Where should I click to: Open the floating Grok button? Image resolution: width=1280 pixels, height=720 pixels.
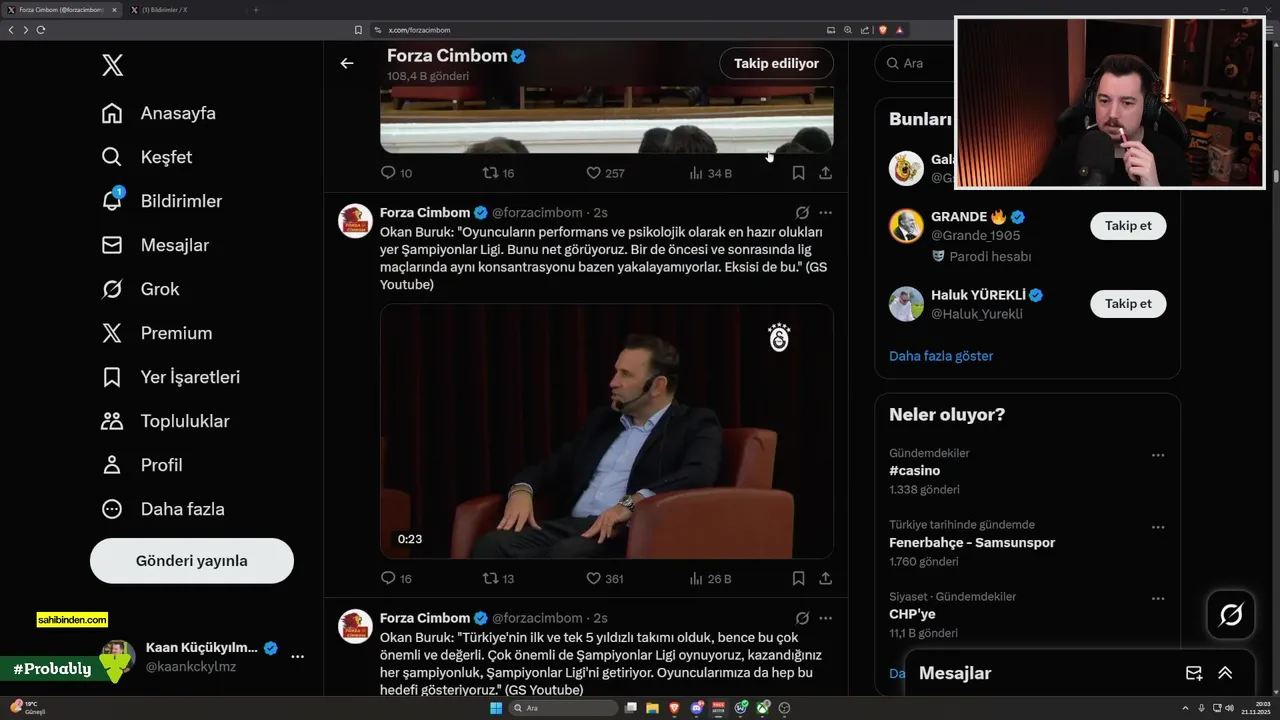(x=1231, y=615)
